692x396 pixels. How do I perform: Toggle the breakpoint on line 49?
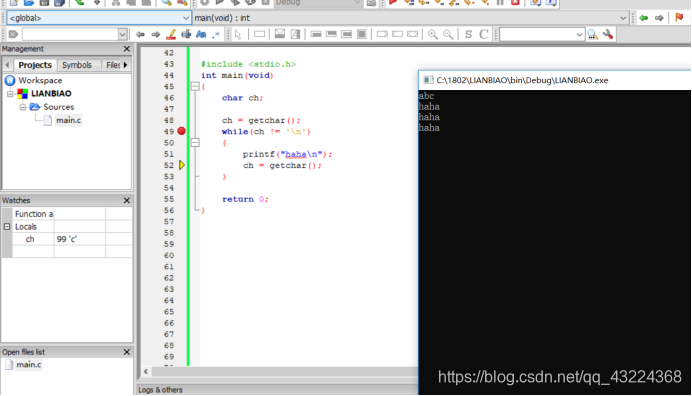coord(181,131)
